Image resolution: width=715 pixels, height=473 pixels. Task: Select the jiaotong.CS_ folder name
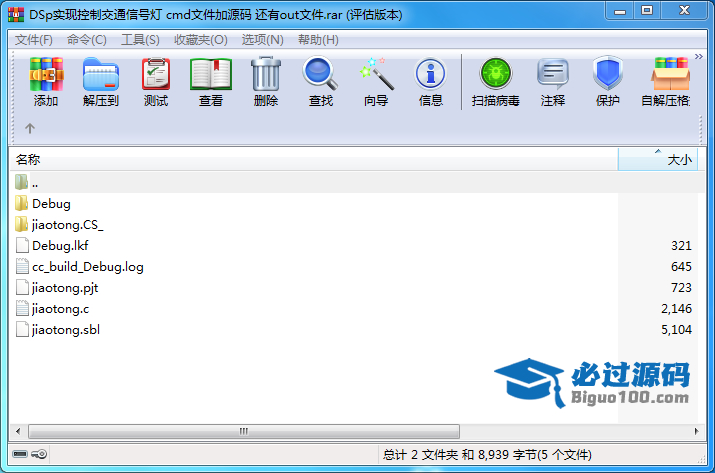(x=68, y=224)
